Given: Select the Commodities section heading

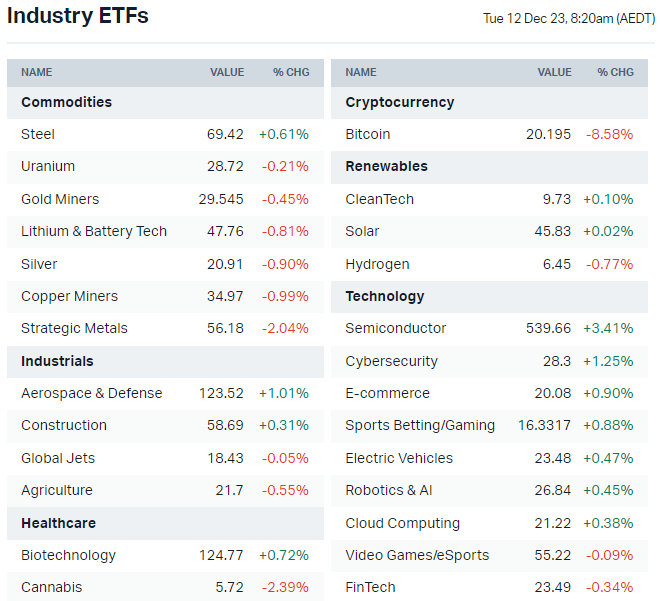Looking at the screenshot, I should [66, 102].
